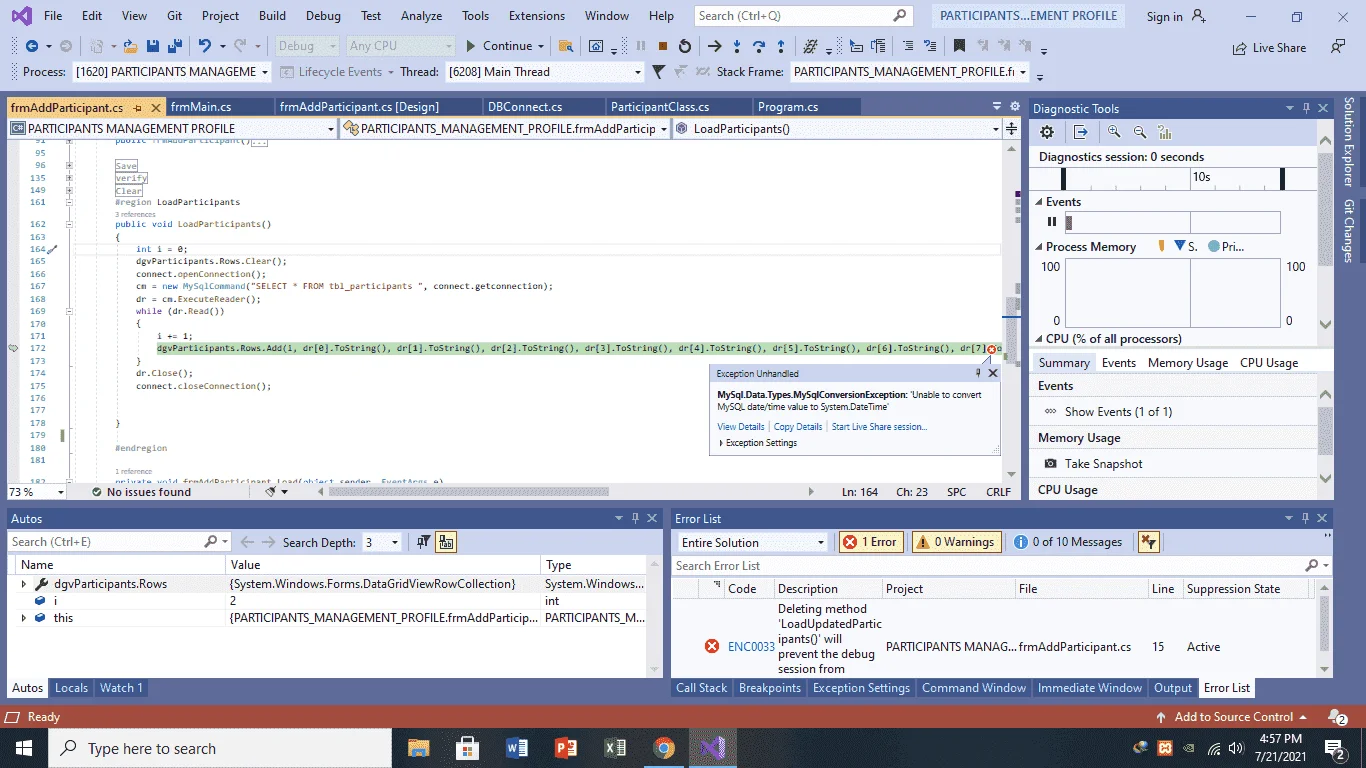The height and width of the screenshot is (768, 1366).
Task: Click the ENC0033 error code link
Action: (751, 647)
